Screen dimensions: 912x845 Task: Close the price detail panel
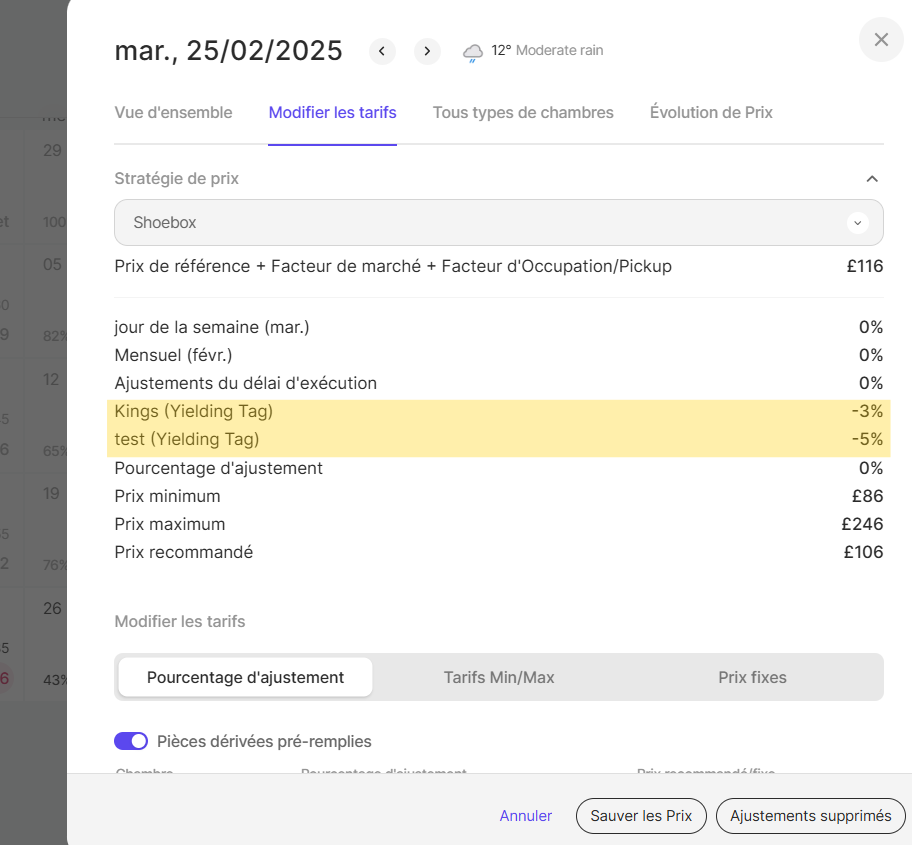coord(881,40)
